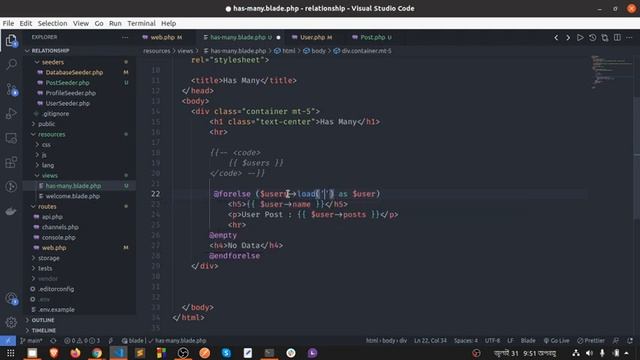This screenshot has height=360, width=640.
Task: Open .env.example file in explorer
Action: point(56,309)
